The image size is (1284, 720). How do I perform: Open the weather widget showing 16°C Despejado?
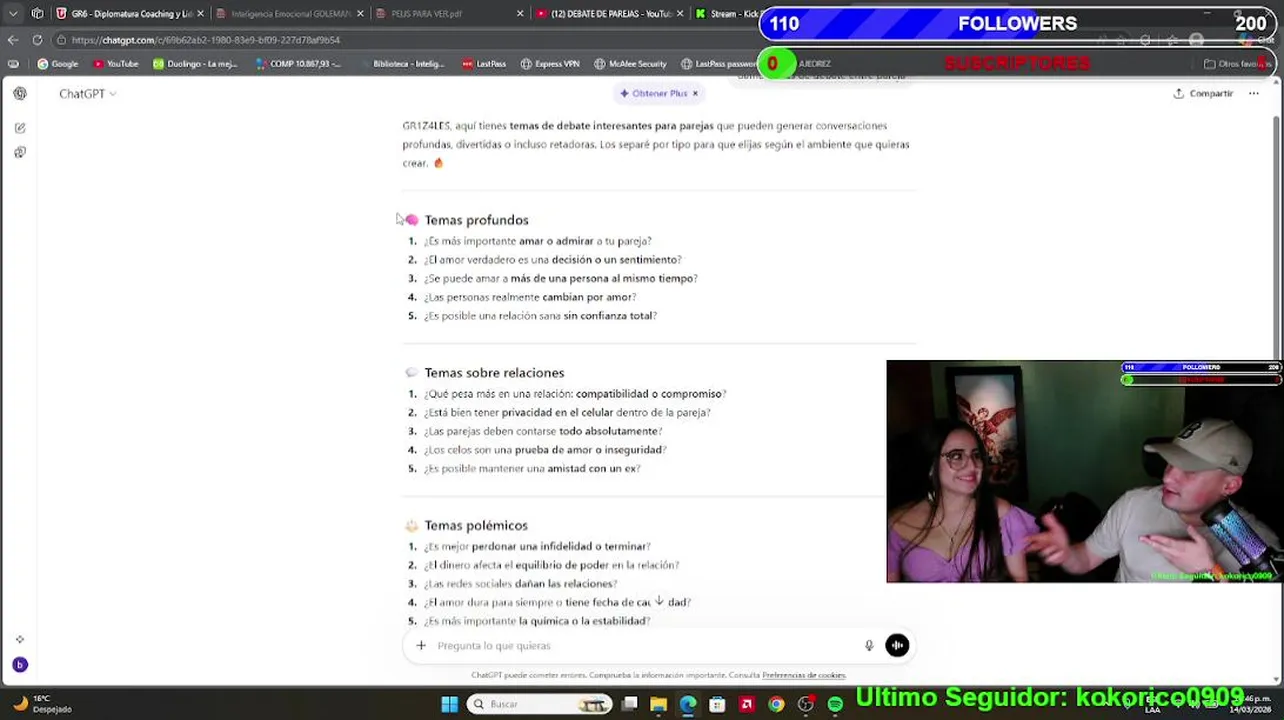pyautogui.click(x=44, y=704)
